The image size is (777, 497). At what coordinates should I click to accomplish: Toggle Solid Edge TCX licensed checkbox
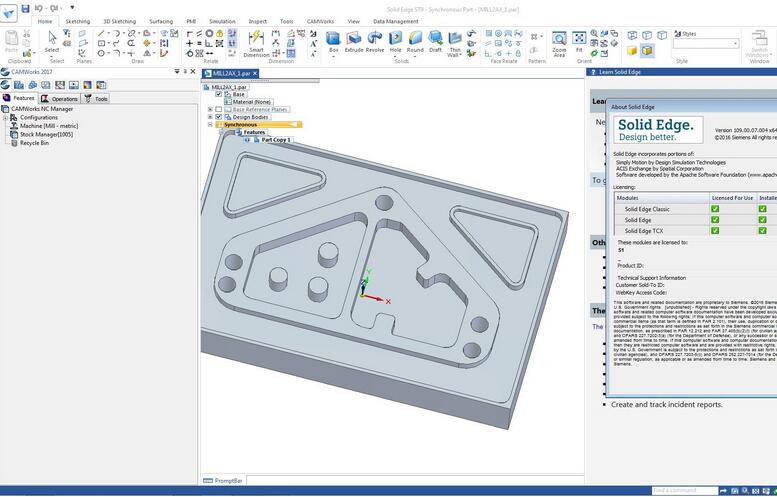click(x=715, y=230)
